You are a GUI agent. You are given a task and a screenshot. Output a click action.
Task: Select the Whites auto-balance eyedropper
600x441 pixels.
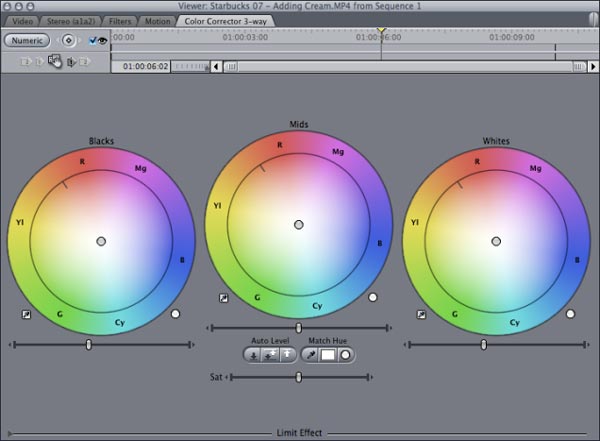(x=421, y=315)
